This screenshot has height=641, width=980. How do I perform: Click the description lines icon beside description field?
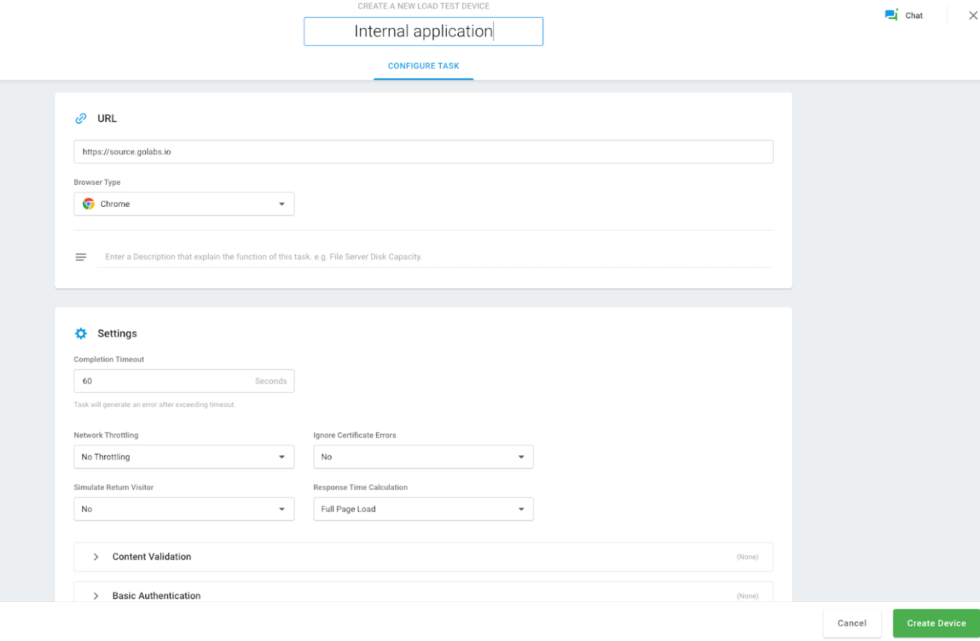pos(81,256)
